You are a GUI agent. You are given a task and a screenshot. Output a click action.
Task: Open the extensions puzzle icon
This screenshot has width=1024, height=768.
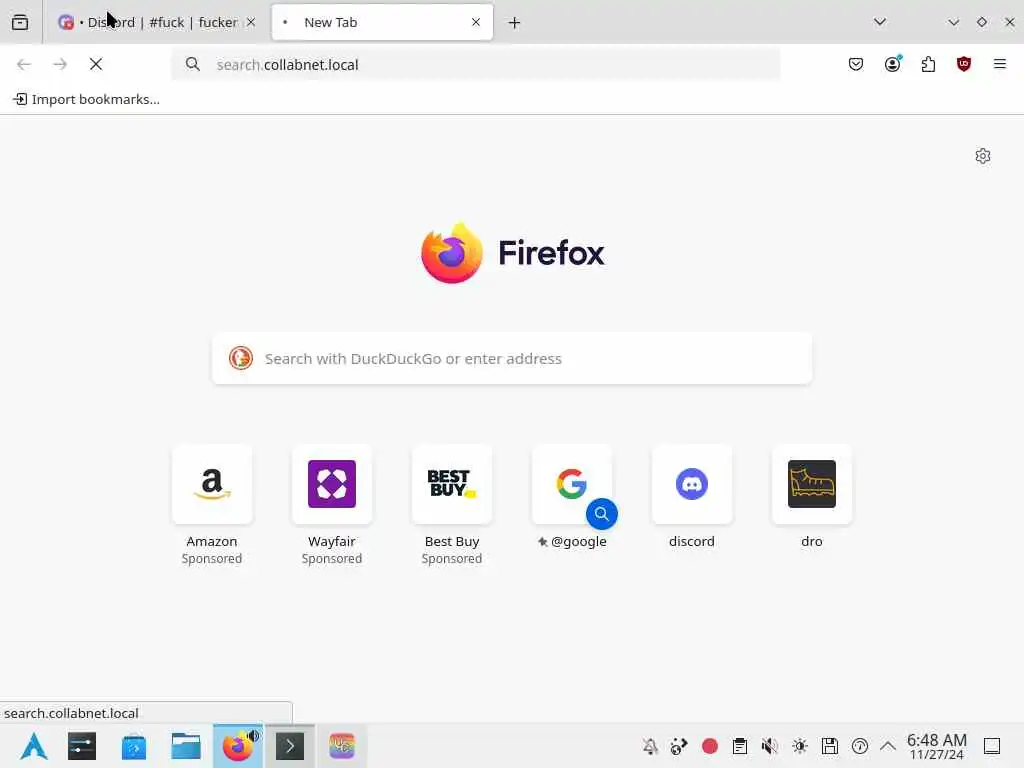pos(929,64)
